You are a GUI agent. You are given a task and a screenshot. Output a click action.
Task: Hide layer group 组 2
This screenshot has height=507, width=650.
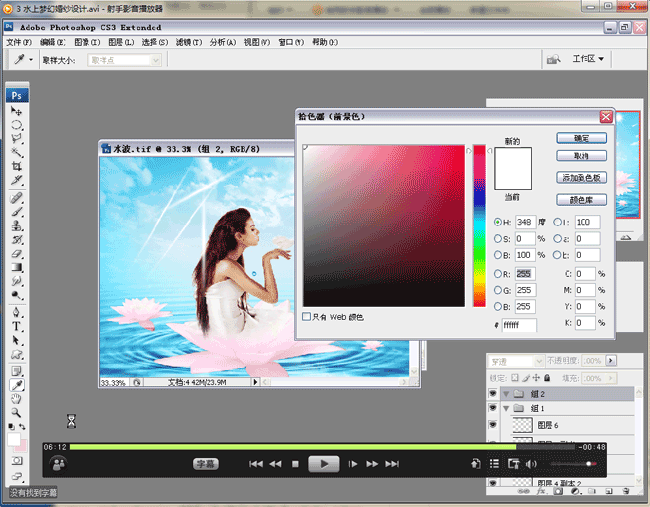pyautogui.click(x=493, y=393)
